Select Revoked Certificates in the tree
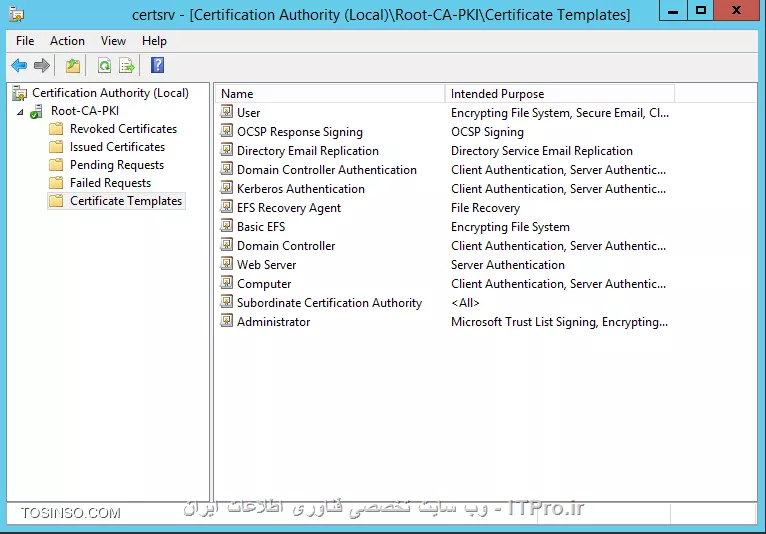 click(x=123, y=129)
